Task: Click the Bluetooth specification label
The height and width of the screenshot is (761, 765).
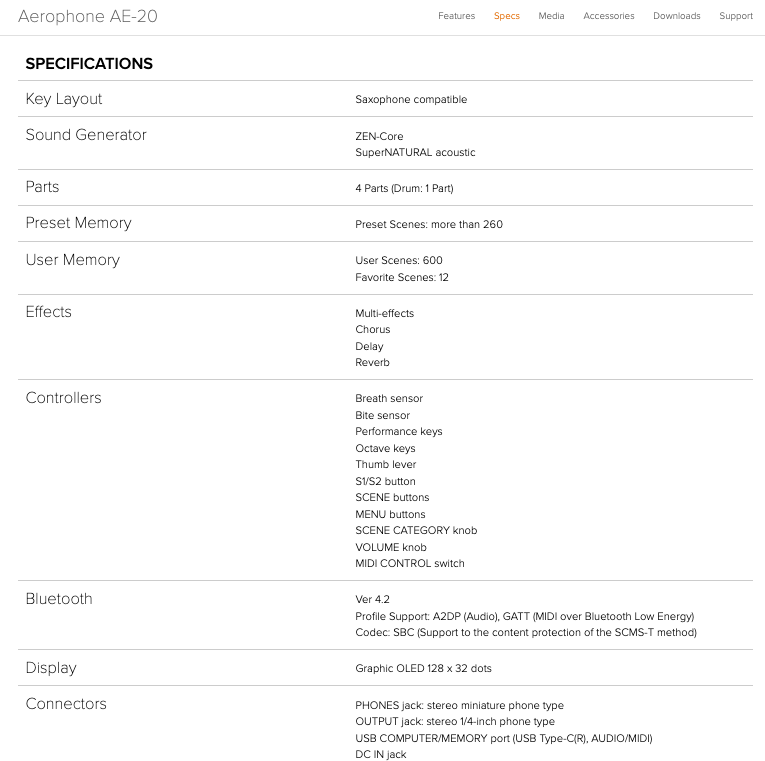Action: pyautogui.click(x=59, y=599)
